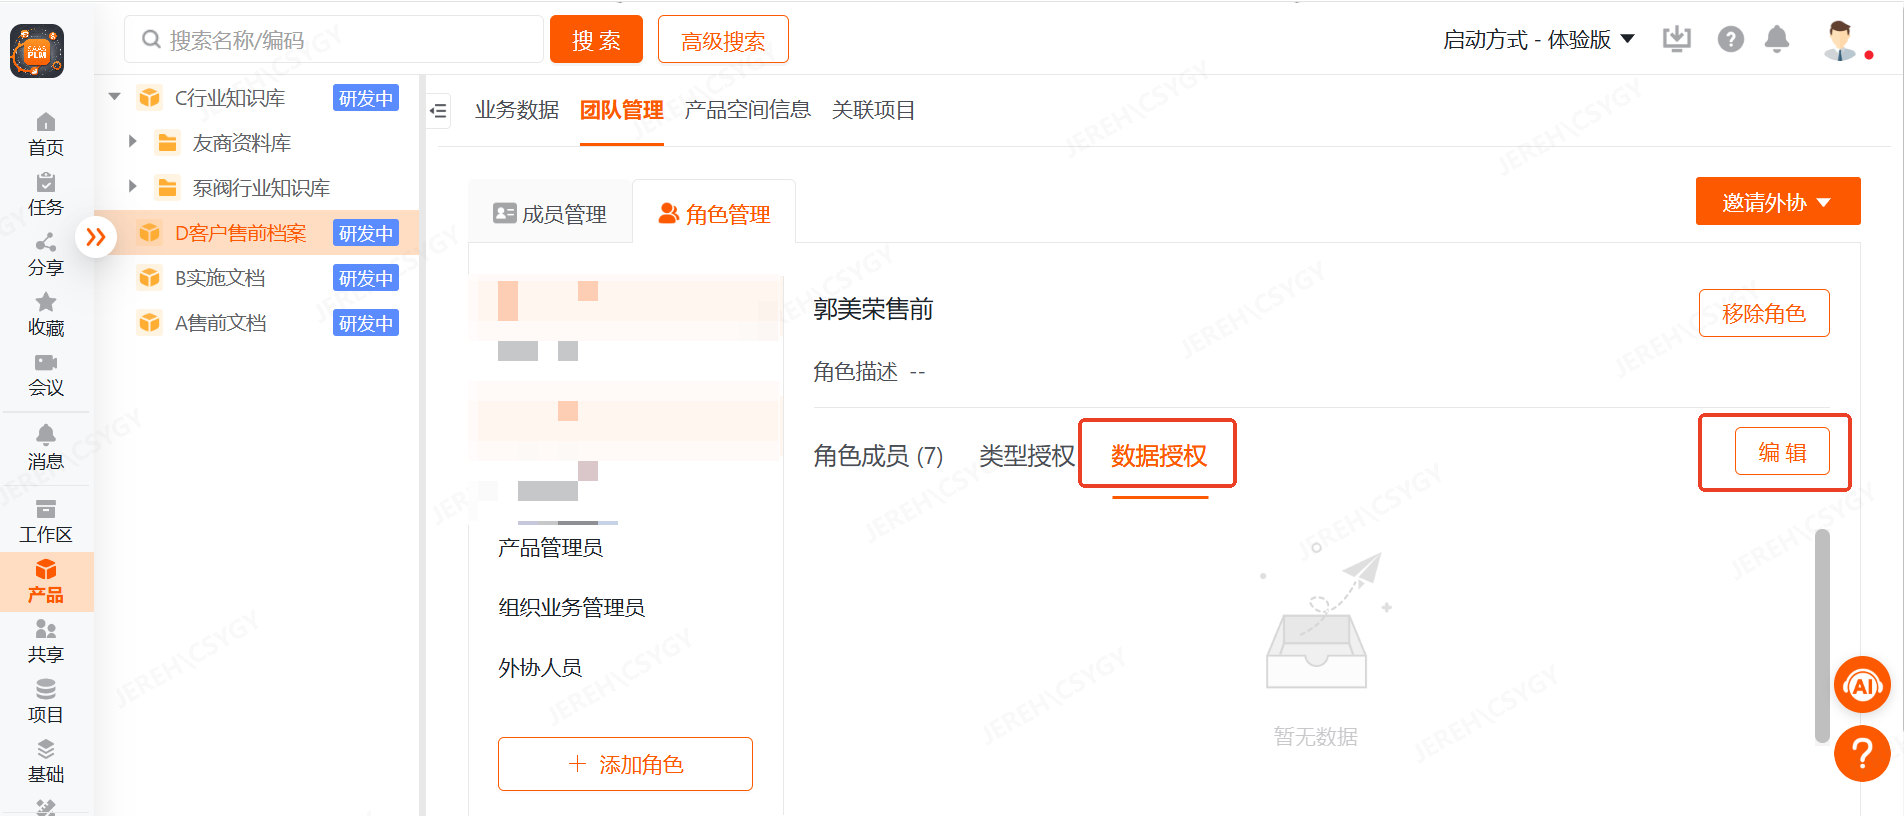Switch to the 产品空间信息 tab
This screenshot has height=816, width=1904.
747,110
